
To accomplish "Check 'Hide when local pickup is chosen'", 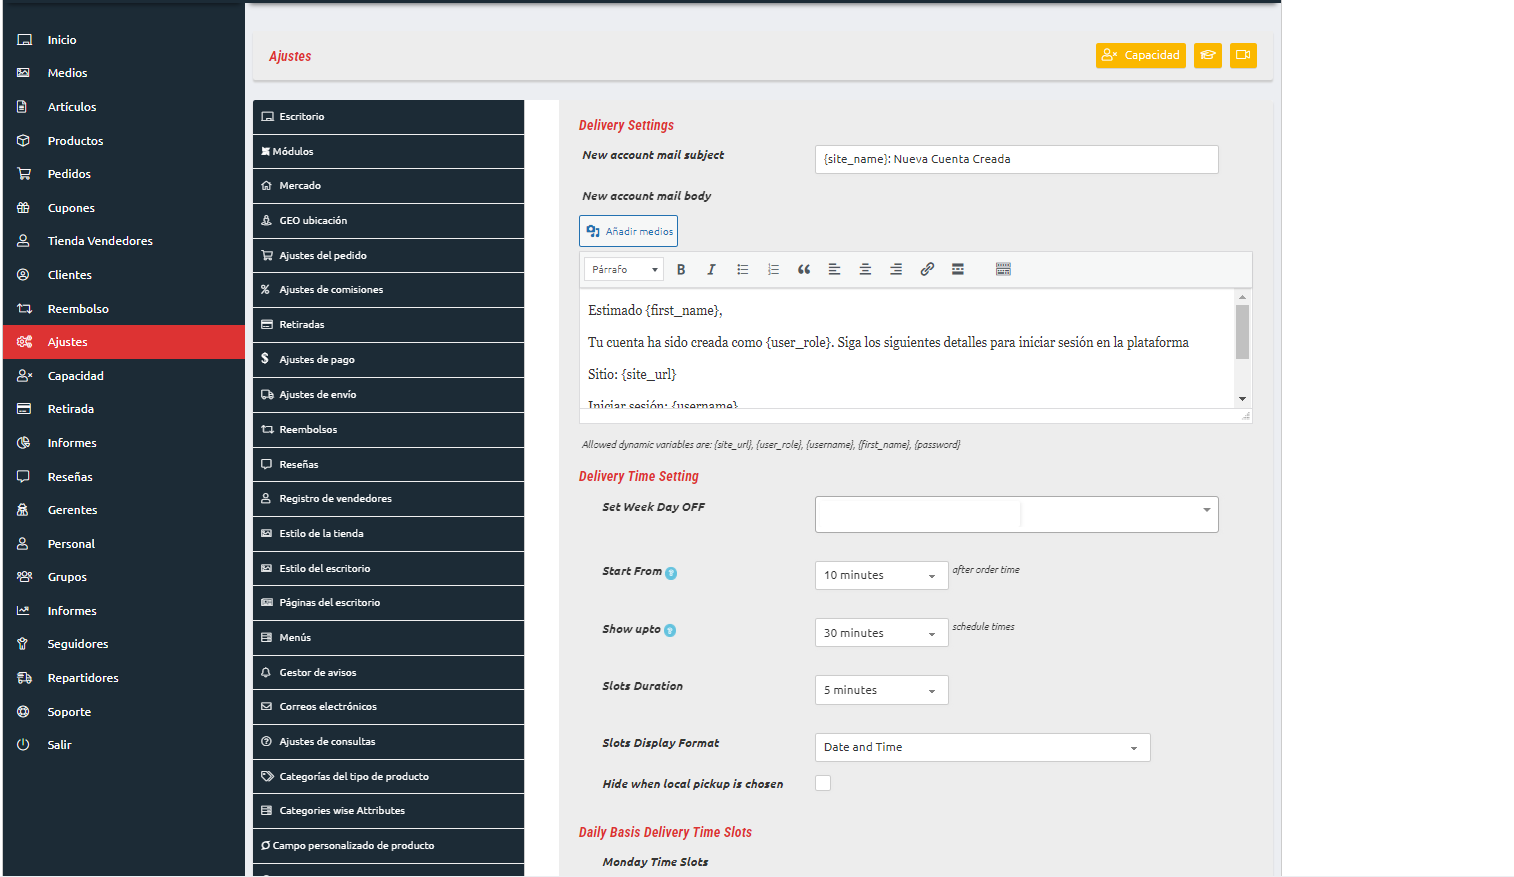I will [x=823, y=783].
